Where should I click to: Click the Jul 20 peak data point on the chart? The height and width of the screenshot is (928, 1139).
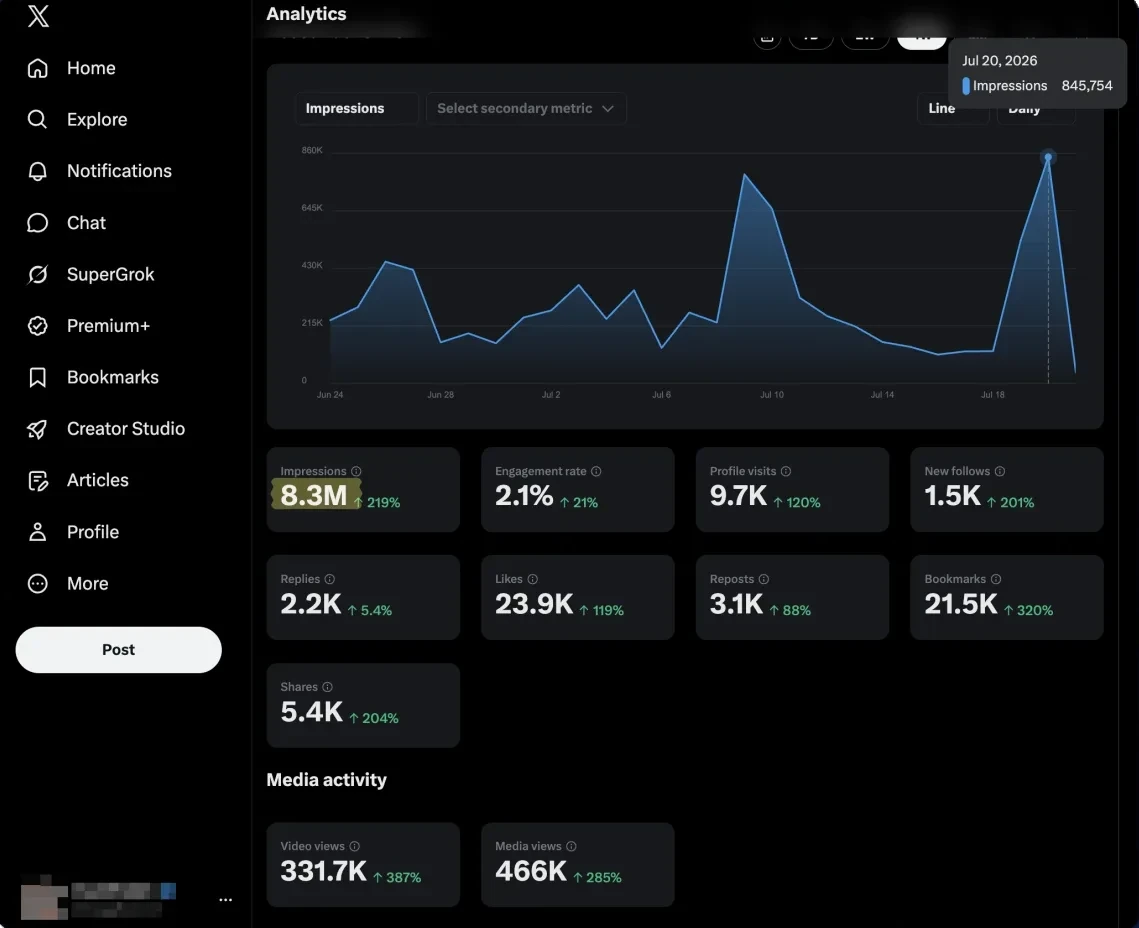click(x=1047, y=157)
